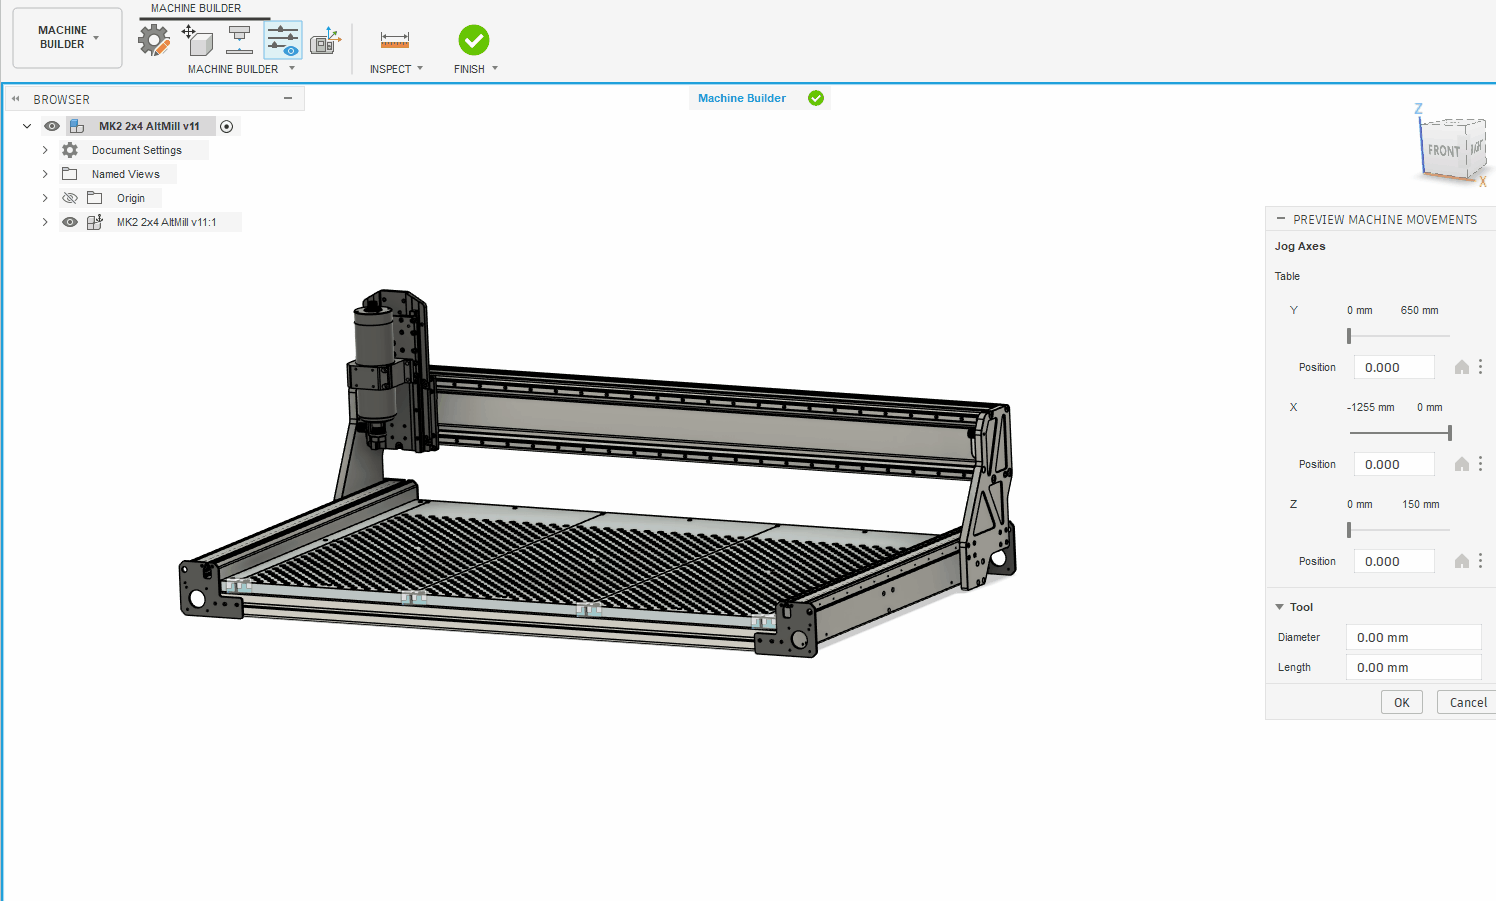The image size is (1496, 901).
Task: Select the move component cube icon
Action: coord(198,41)
